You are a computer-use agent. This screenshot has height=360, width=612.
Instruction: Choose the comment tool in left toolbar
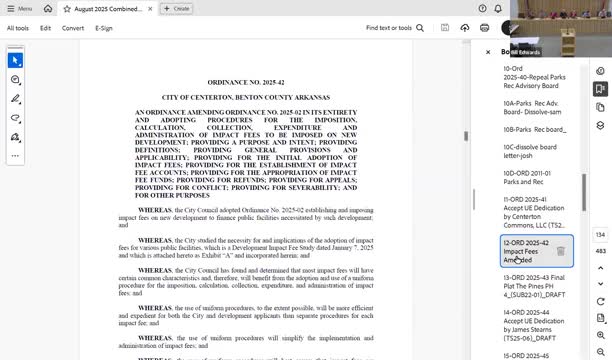[15, 80]
